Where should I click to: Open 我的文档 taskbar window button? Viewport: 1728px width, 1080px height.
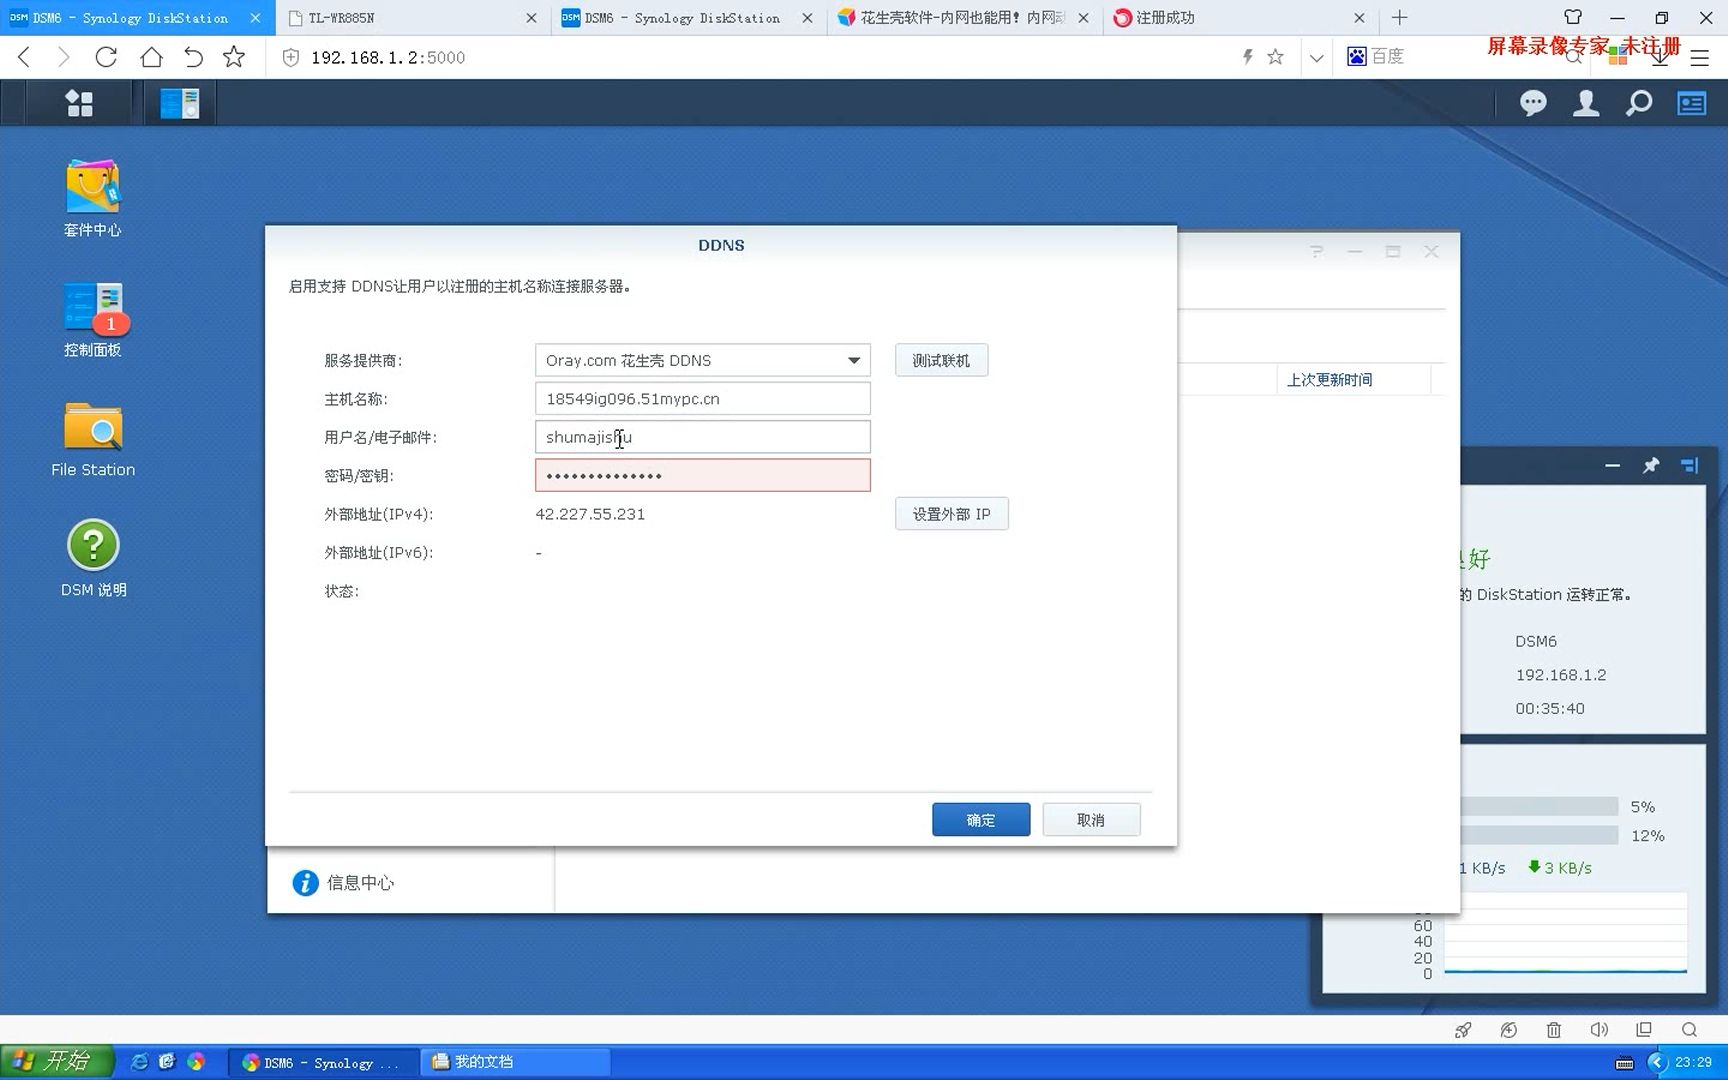tap(516, 1062)
